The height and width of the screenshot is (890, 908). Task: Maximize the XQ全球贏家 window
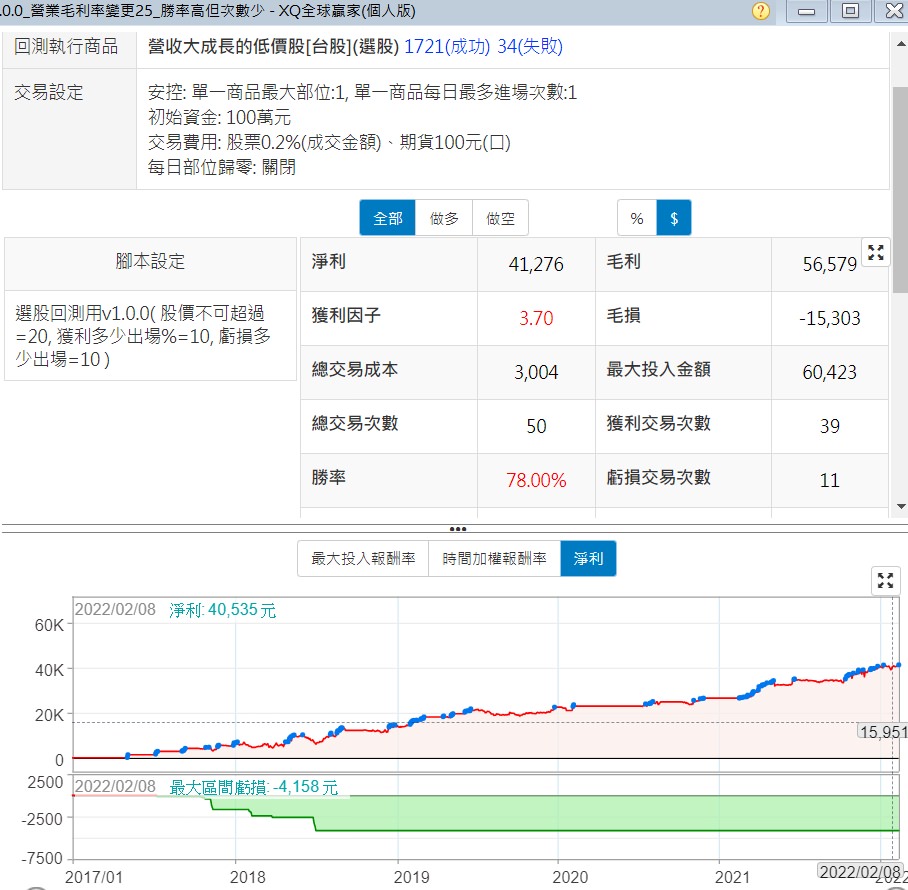tap(850, 12)
